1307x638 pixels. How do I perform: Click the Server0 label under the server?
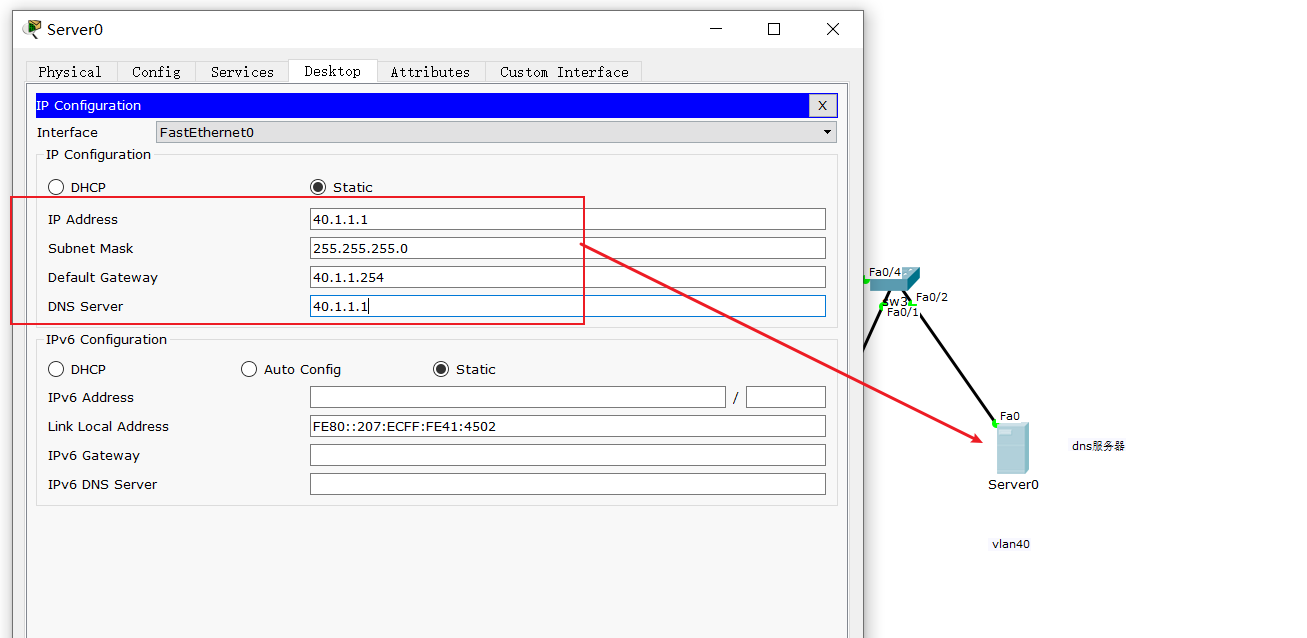(1013, 484)
